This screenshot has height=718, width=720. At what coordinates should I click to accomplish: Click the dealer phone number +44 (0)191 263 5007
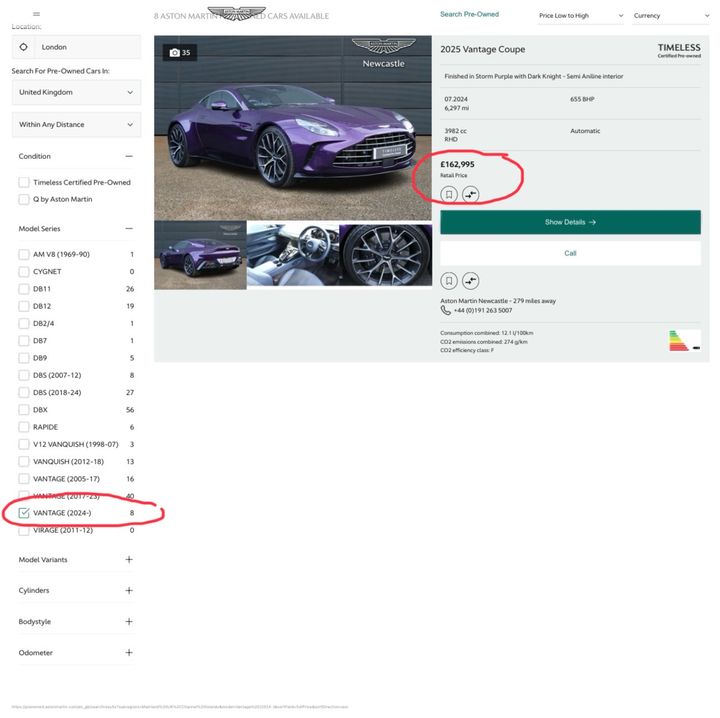coord(483,310)
